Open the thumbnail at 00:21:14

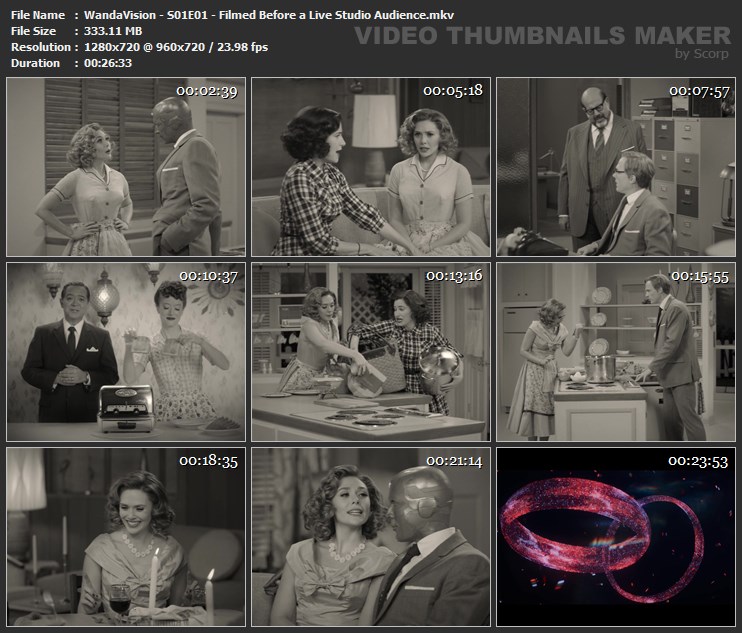(x=371, y=537)
